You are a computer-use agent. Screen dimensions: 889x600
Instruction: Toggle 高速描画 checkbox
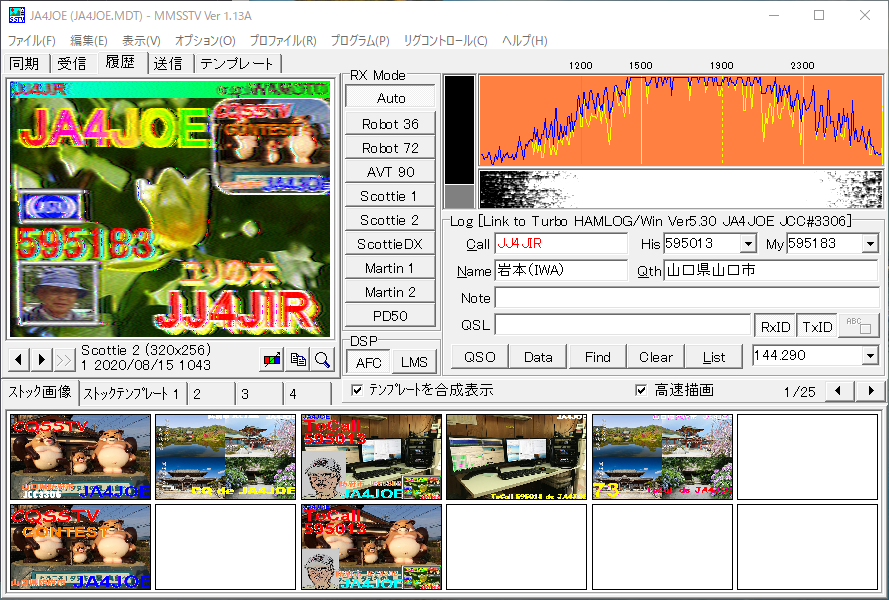tap(641, 390)
